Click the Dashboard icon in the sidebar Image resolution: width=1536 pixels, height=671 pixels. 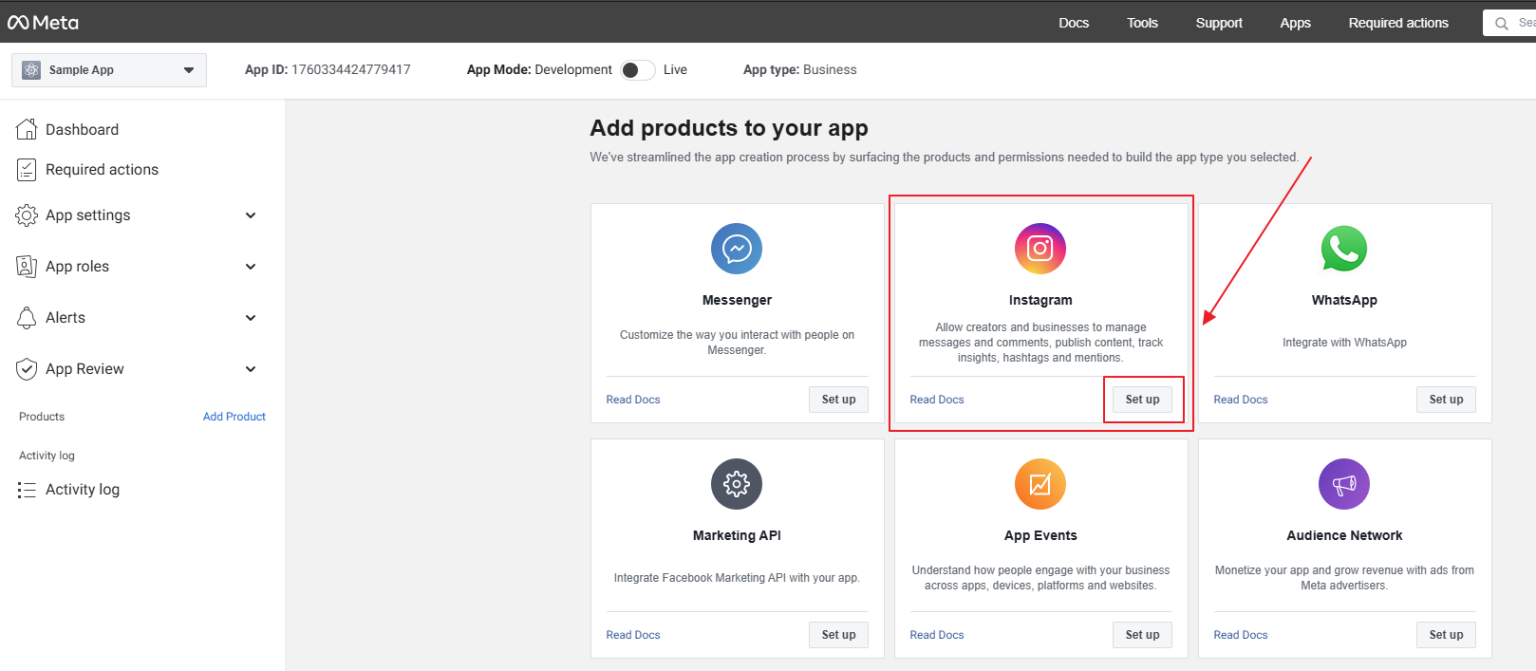26,128
